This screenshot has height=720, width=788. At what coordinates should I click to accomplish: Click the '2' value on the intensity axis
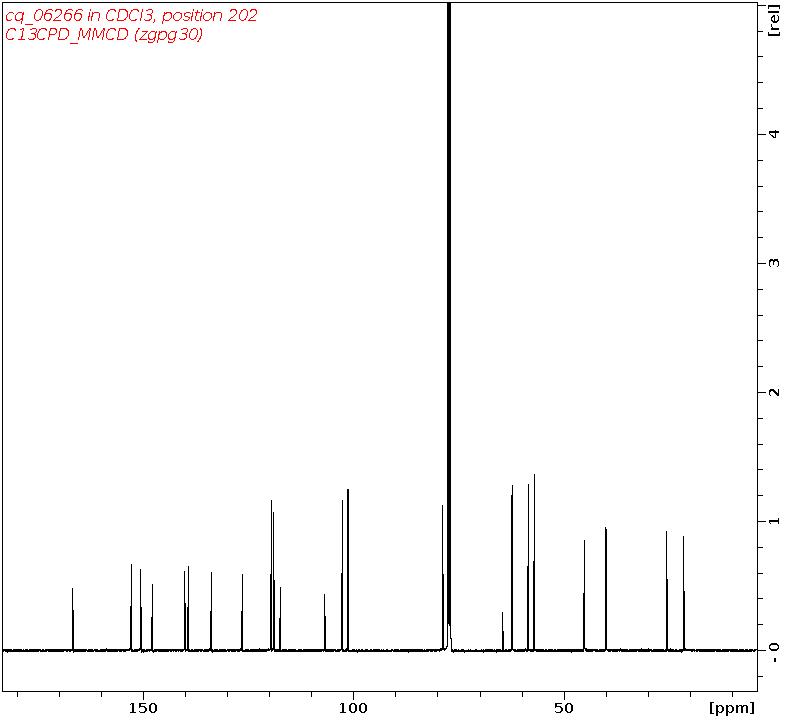coord(774,392)
